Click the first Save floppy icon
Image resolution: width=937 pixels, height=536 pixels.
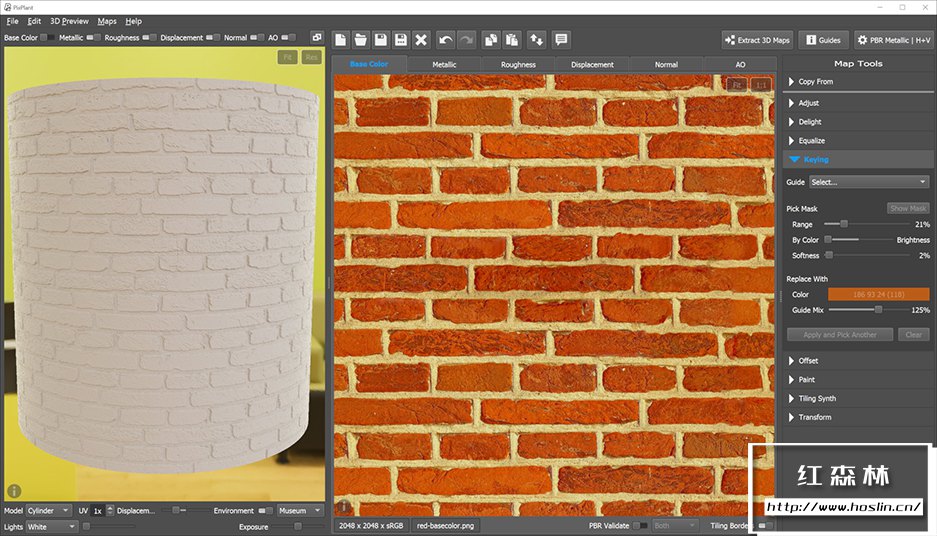[381, 40]
